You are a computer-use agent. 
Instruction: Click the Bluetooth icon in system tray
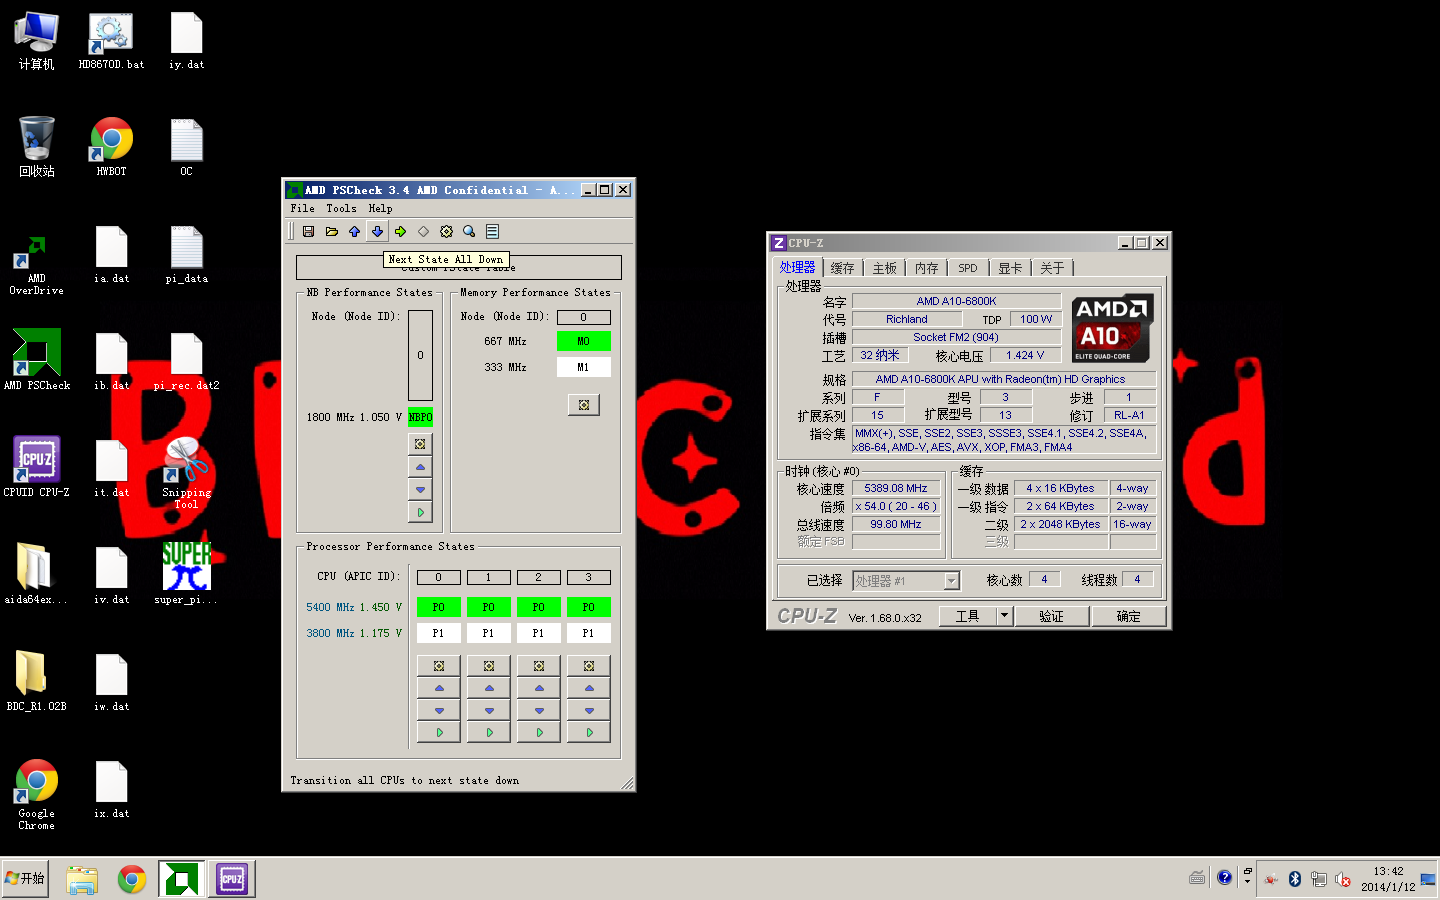(1294, 878)
